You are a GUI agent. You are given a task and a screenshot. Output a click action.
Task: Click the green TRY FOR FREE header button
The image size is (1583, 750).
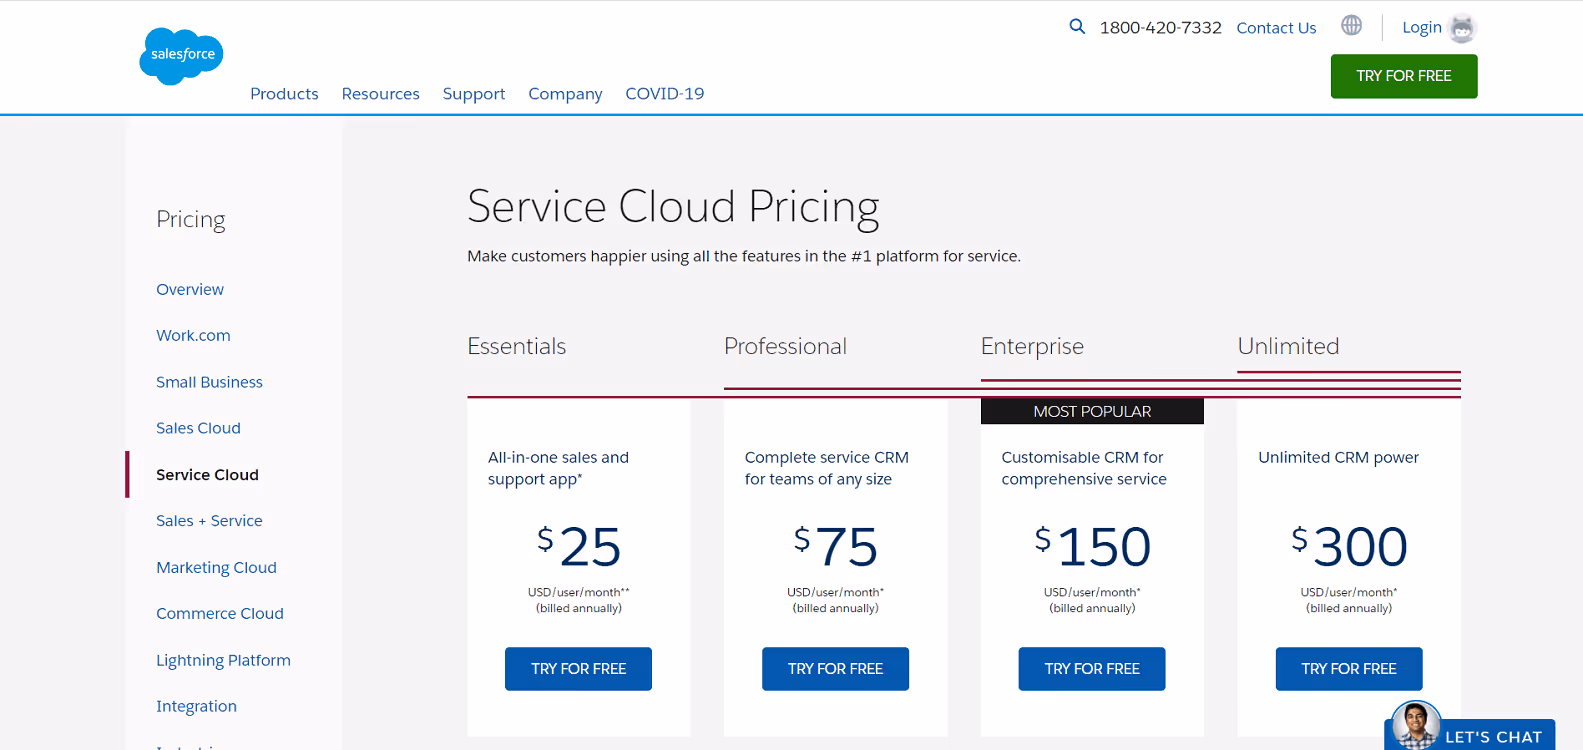pos(1404,76)
